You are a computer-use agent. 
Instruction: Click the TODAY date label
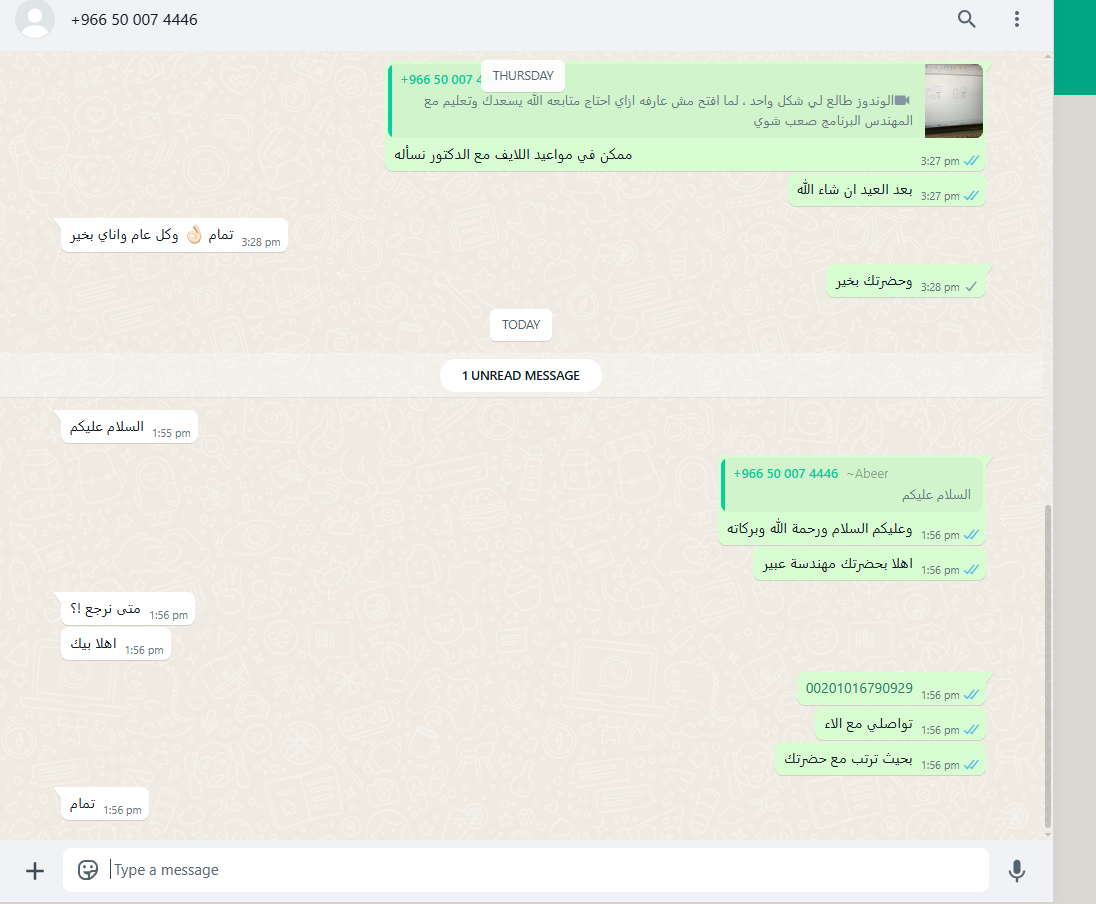pos(521,325)
